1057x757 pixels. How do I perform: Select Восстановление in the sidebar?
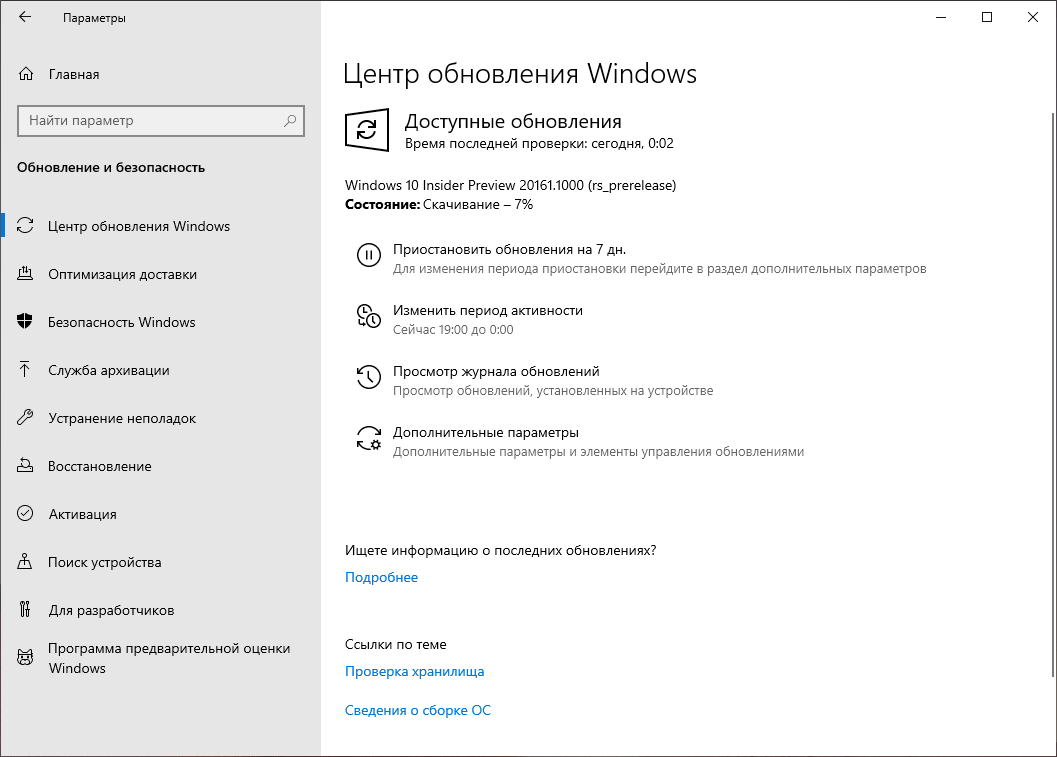(x=100, y=466)
